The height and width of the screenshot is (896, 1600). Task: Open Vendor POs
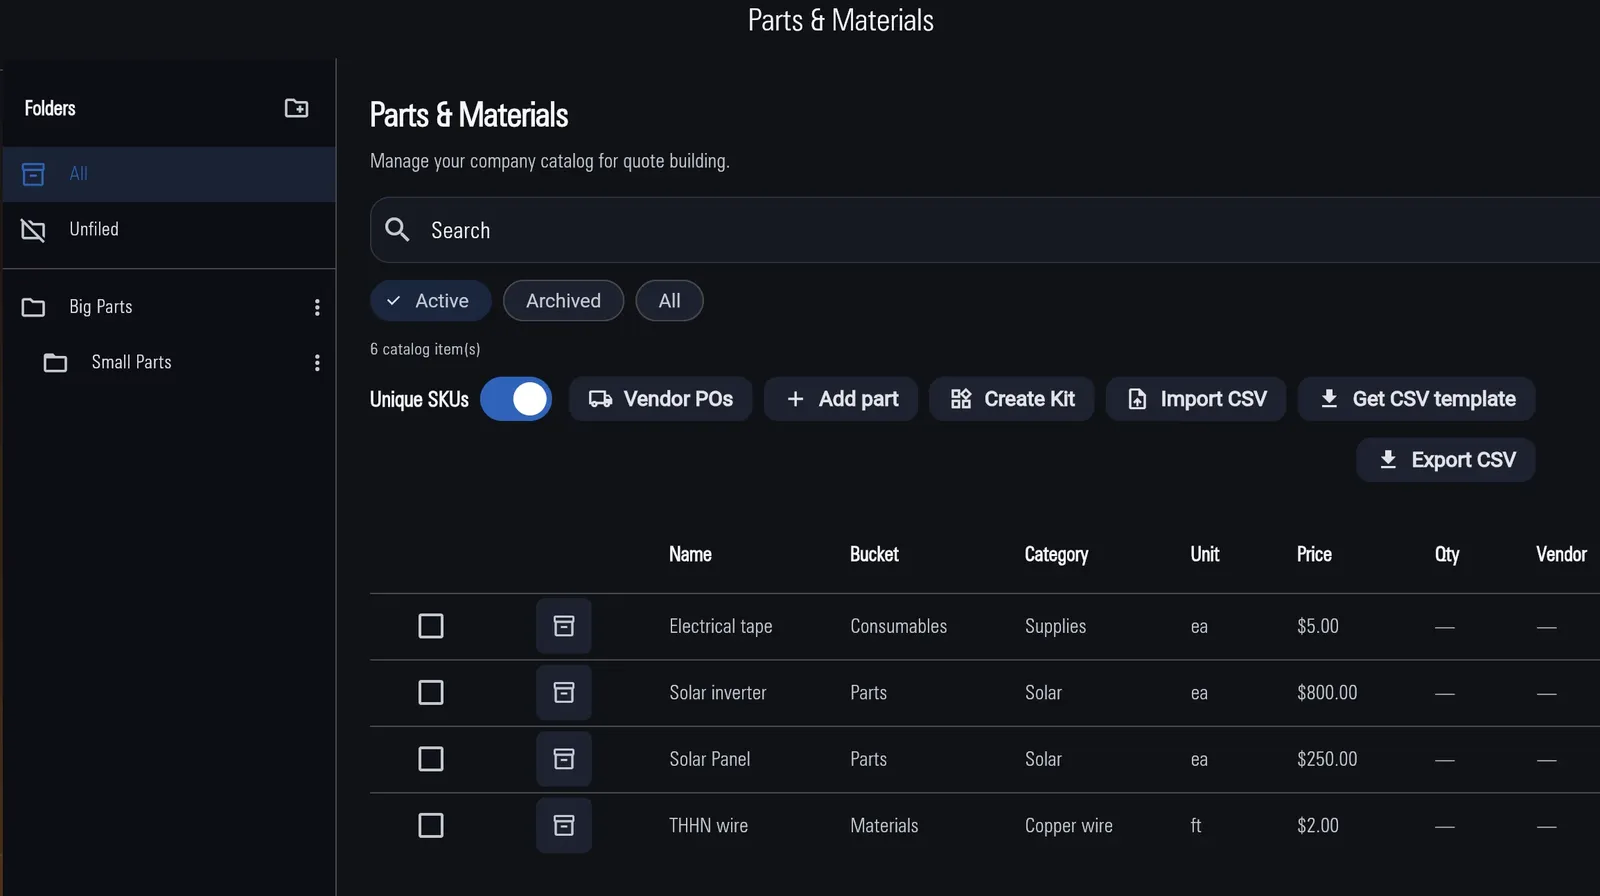click(x=660, y=399)
